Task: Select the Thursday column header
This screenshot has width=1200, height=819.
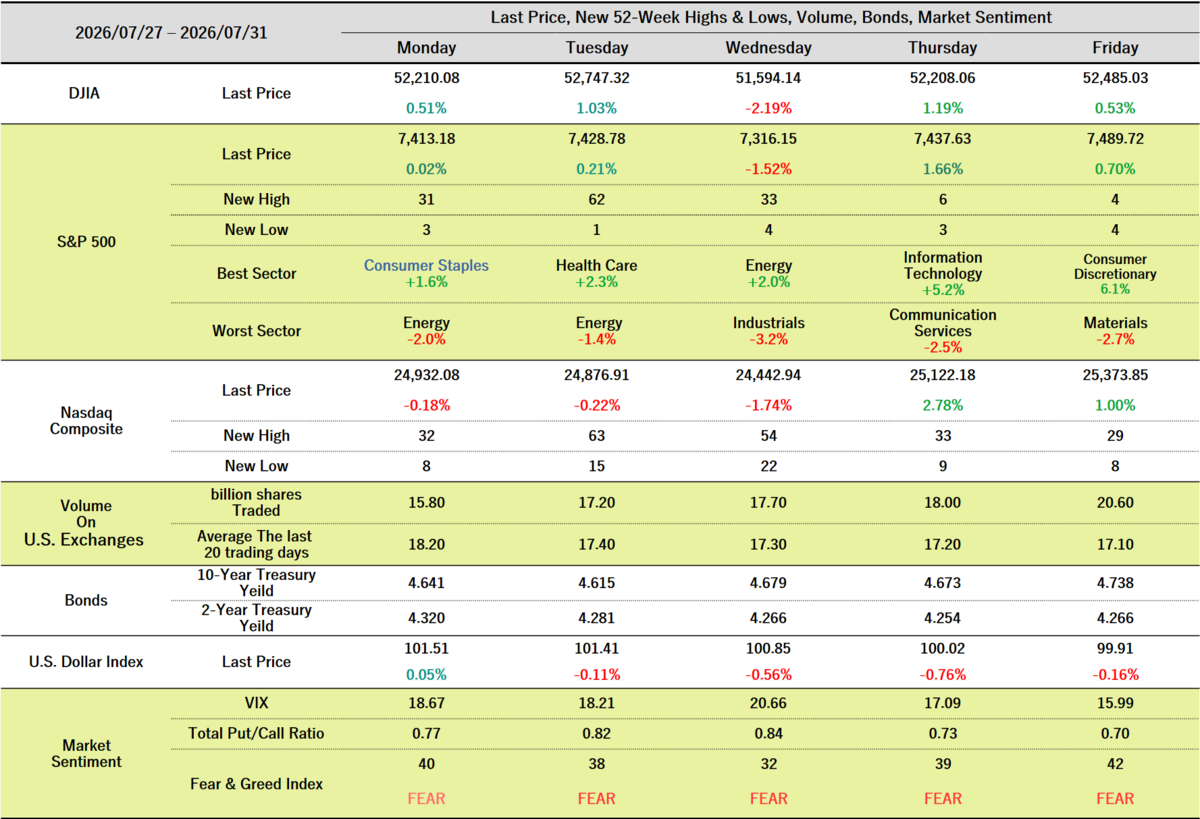Action: (x=942, y=48)
